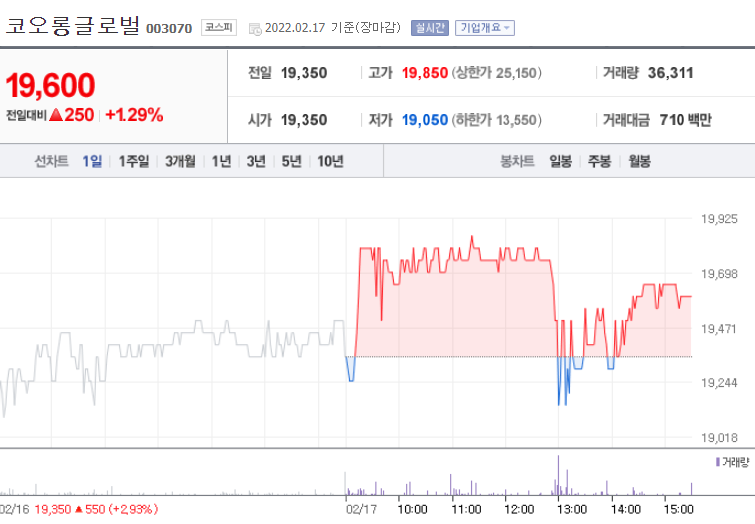Select the 3년 line chart tab
This screenshot has width=755, height=524.
[256, 161]
